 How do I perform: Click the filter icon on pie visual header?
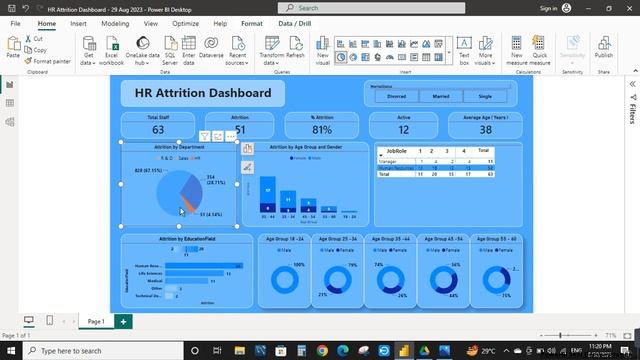point(204,136)
